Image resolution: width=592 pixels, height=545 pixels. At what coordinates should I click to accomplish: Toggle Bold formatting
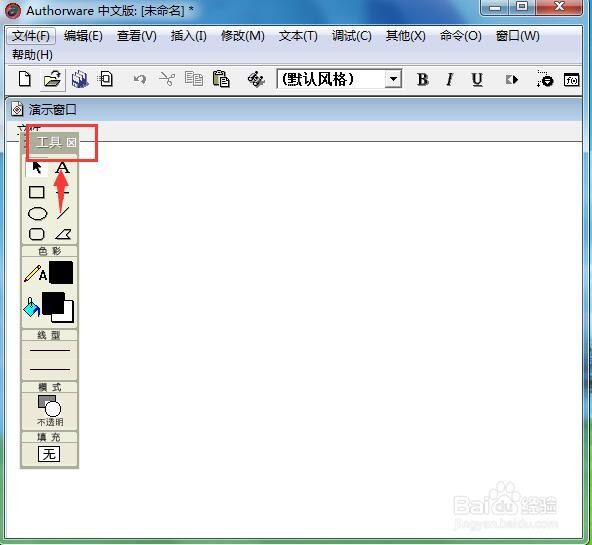click(x=422, y=80)
